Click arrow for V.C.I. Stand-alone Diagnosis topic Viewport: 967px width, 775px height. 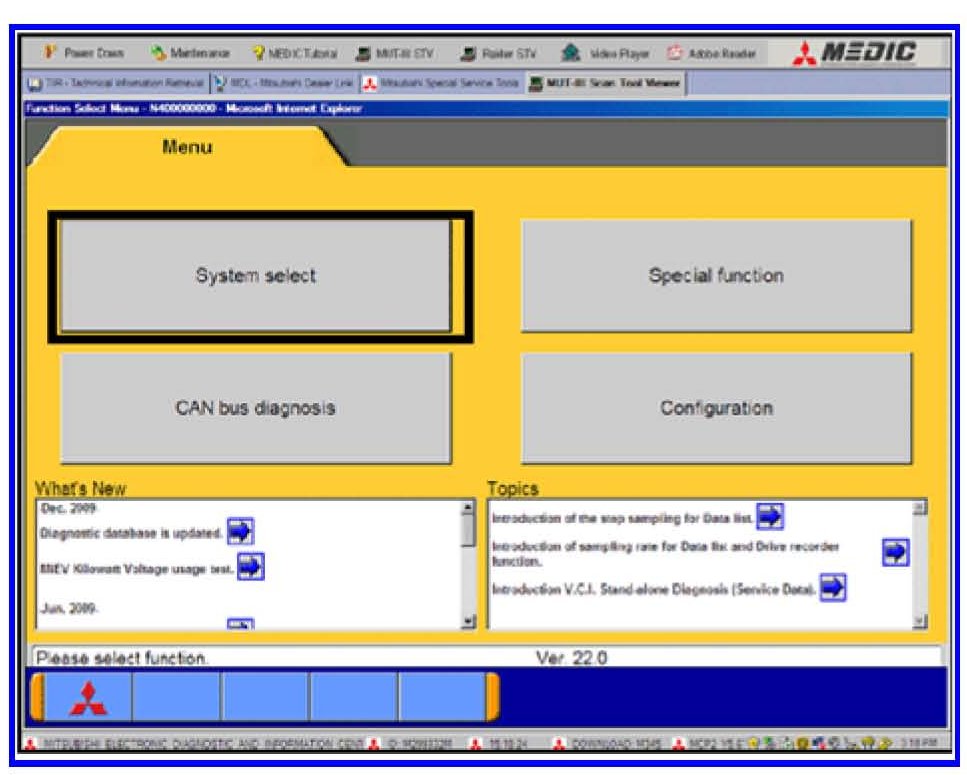click(x=833, y=587)
